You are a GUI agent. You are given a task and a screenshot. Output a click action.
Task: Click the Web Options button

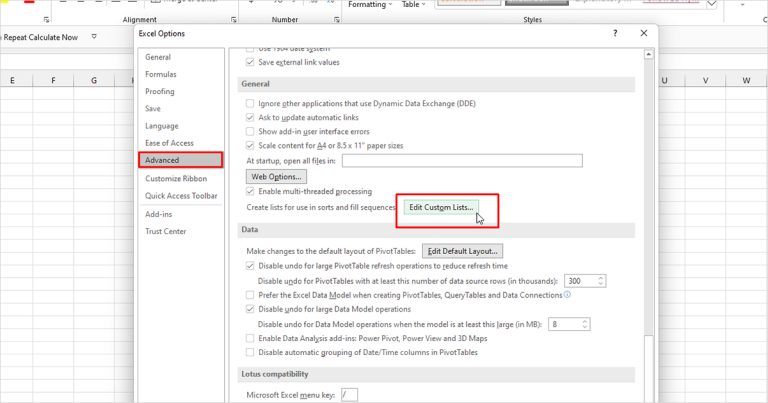point(276,177)
